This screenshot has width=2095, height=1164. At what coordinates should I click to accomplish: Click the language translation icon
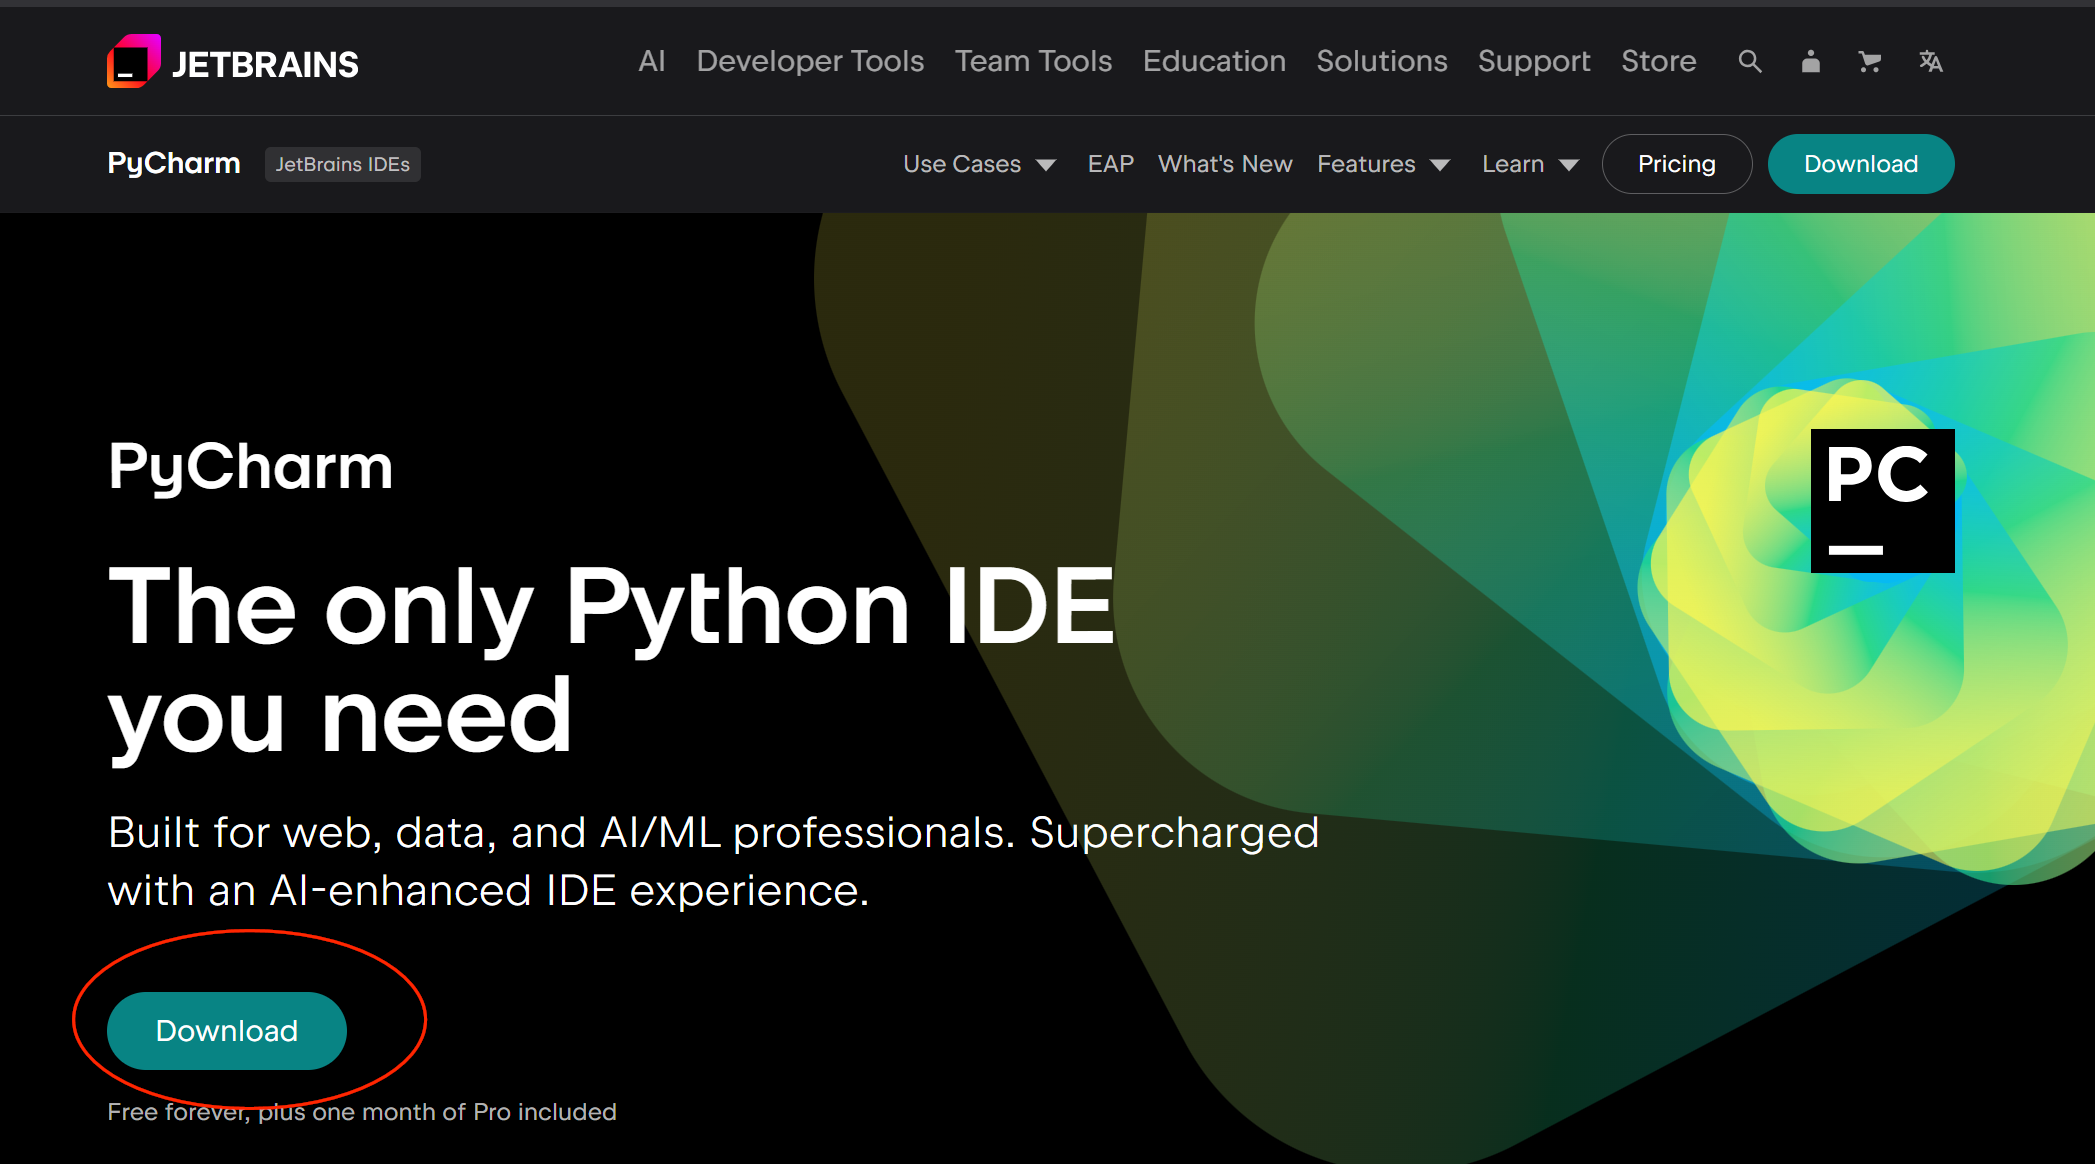click(1930, 62)
